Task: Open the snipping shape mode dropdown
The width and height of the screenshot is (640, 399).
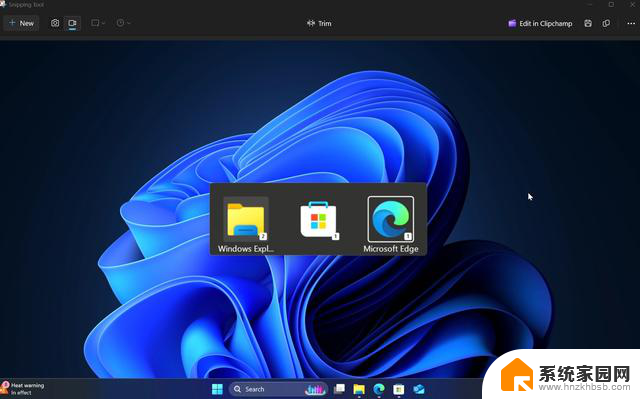Action: [98, 23]
